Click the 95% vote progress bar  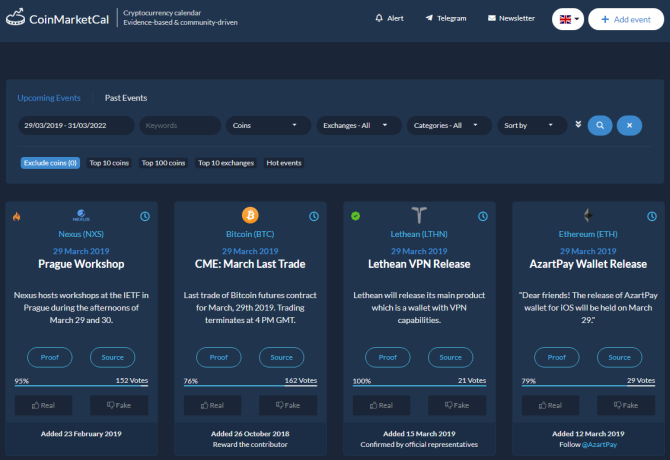81,386
